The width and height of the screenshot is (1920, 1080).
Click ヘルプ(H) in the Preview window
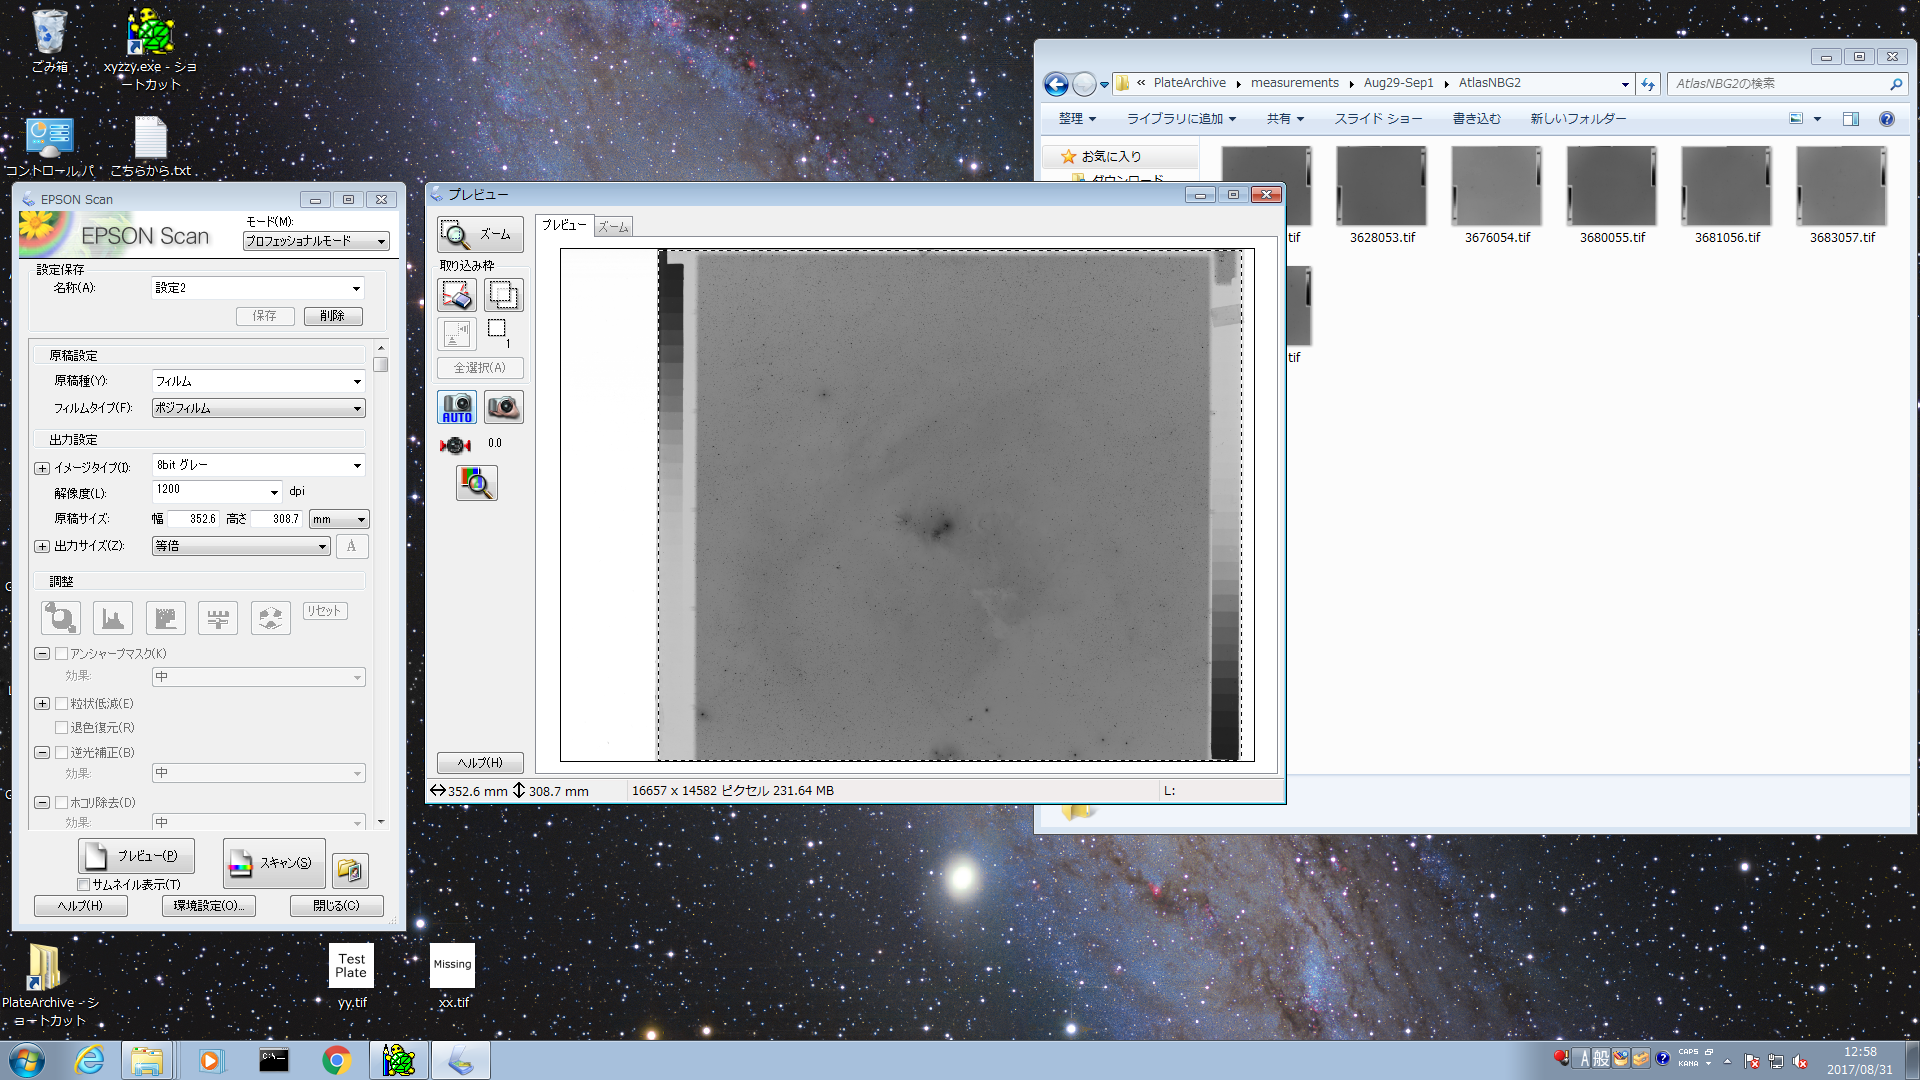480,763
